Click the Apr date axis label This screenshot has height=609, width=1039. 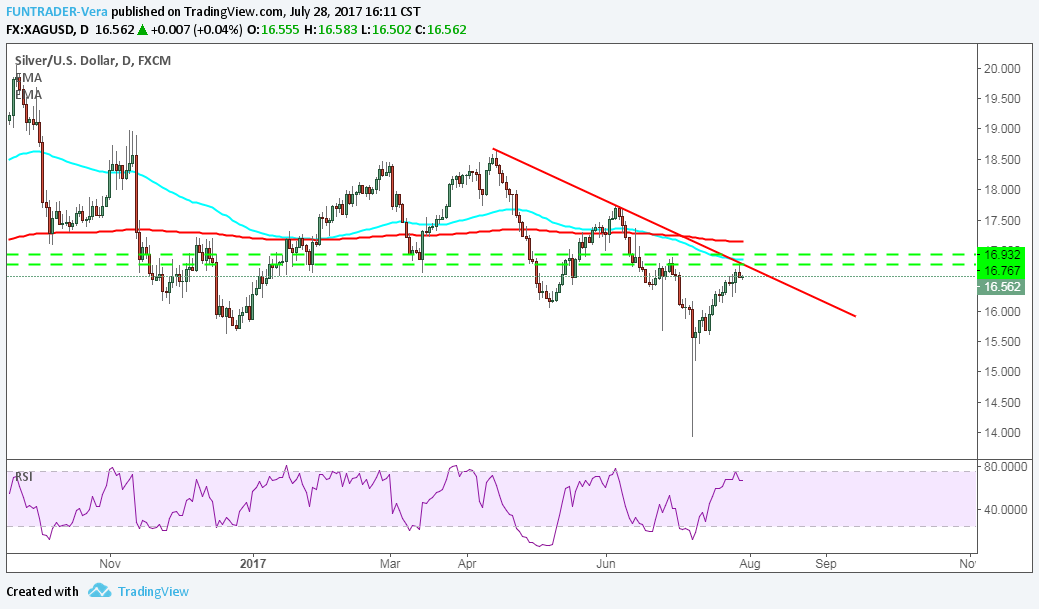pos(467,564)
